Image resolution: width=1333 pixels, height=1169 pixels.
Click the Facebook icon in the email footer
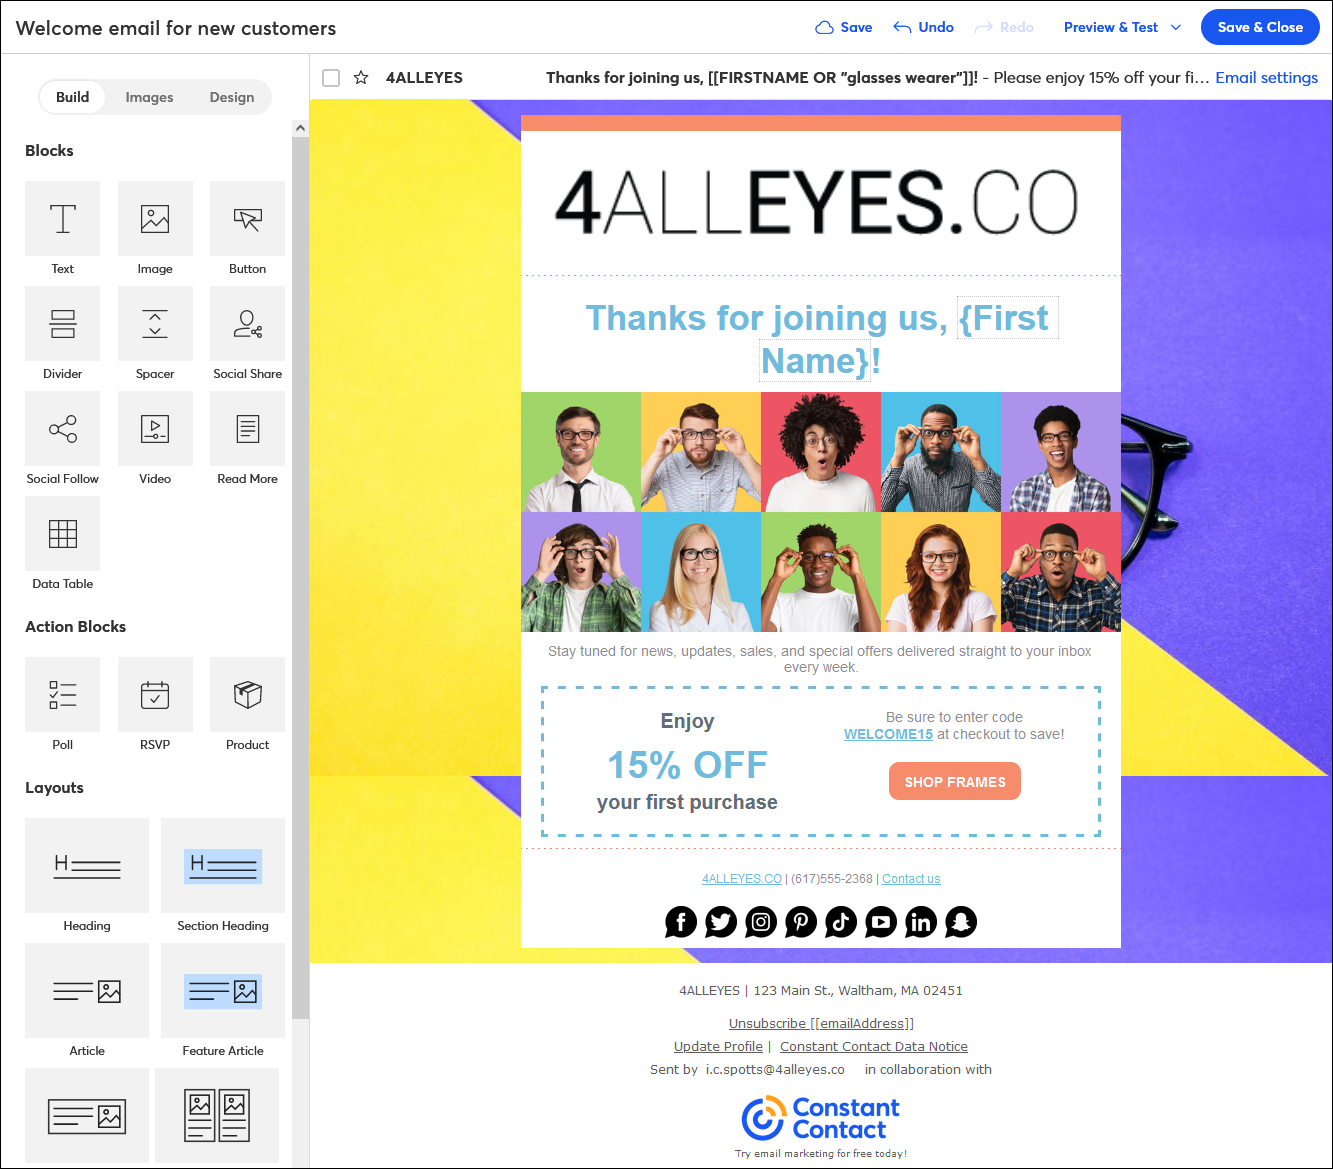[x=681, y=922]
